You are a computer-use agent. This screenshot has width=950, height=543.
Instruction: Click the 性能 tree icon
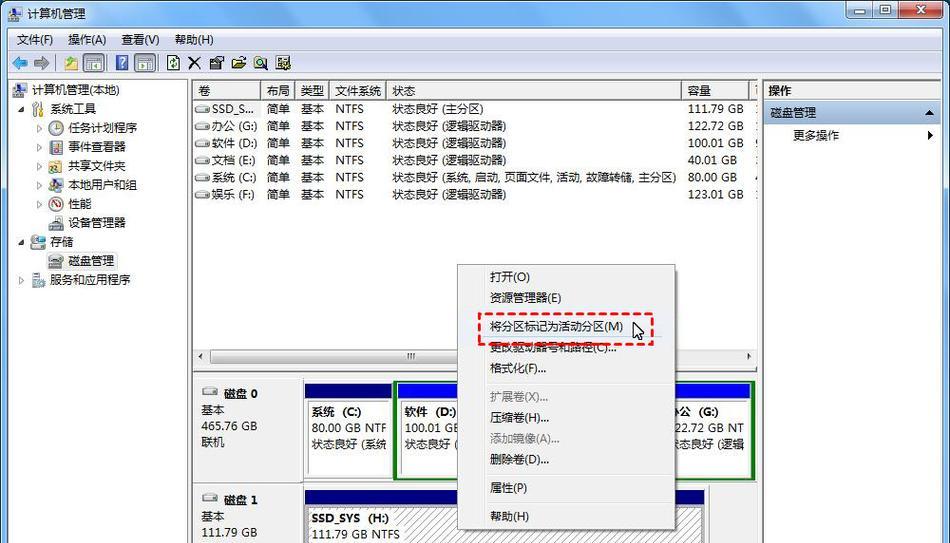pos(56,204)
